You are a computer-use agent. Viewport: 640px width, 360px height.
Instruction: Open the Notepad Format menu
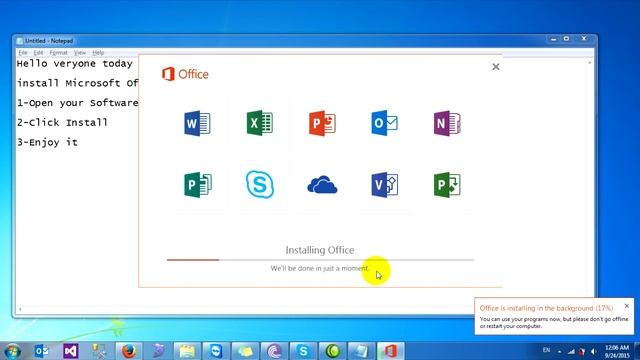(58, 53)
